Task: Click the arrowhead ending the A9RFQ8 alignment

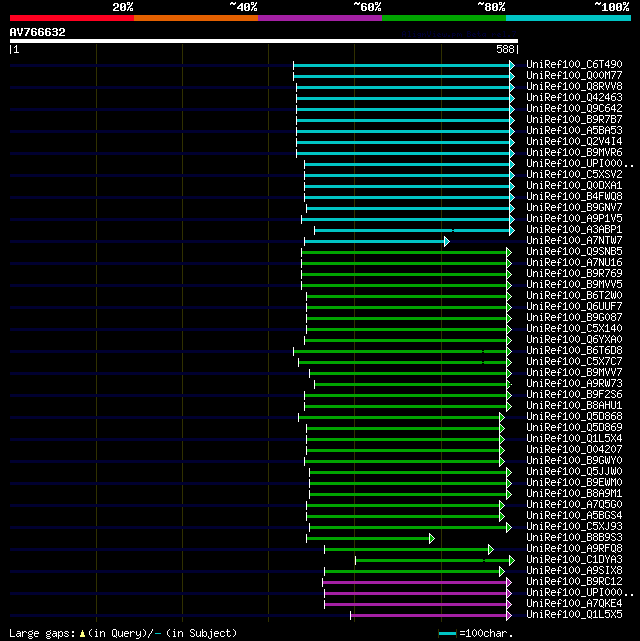Action: [491, 549]
